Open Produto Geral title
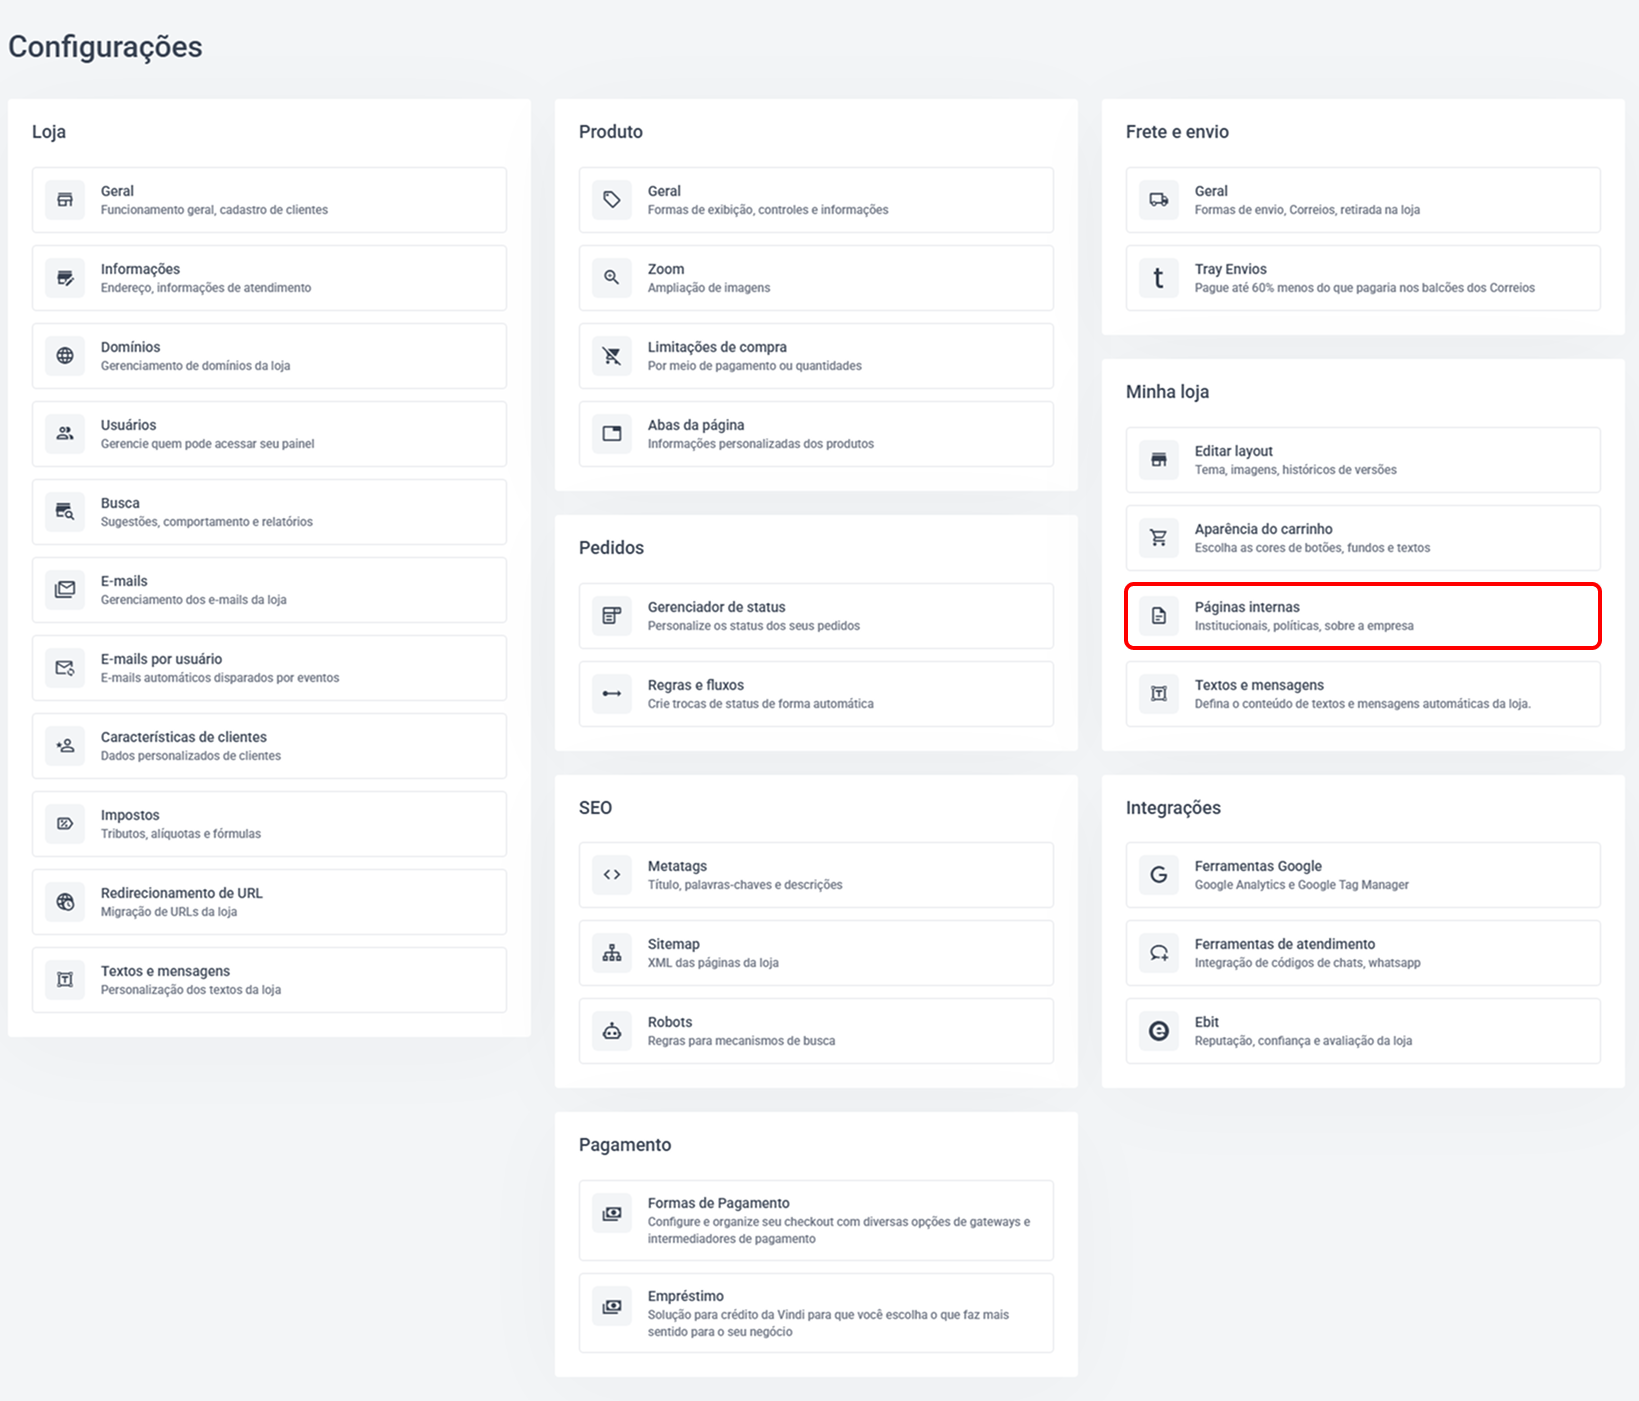1639x1401 pixels. coord(664,191)
